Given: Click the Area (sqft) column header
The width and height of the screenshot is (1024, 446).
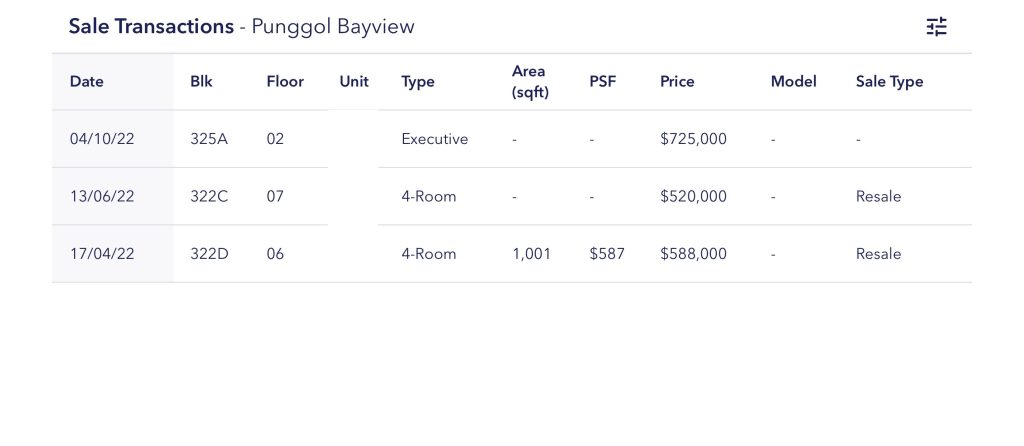Looking at the screenshot, I should pos(530,82).
